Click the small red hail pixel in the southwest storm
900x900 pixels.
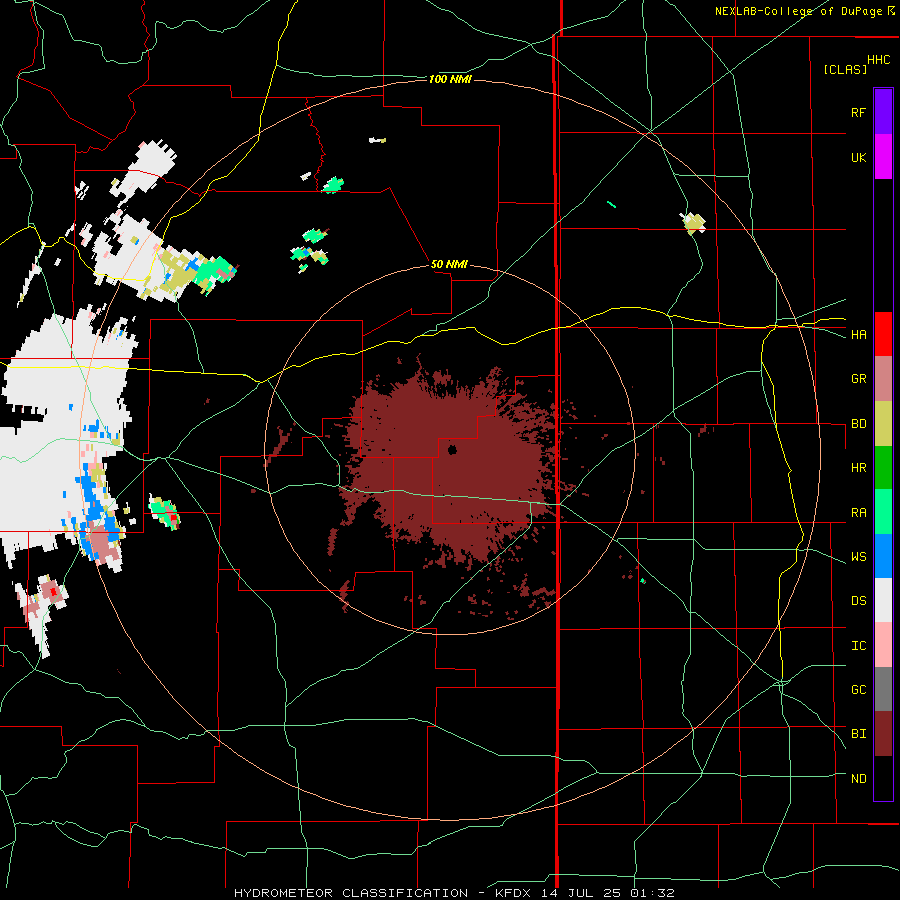(x=55, y=591)
